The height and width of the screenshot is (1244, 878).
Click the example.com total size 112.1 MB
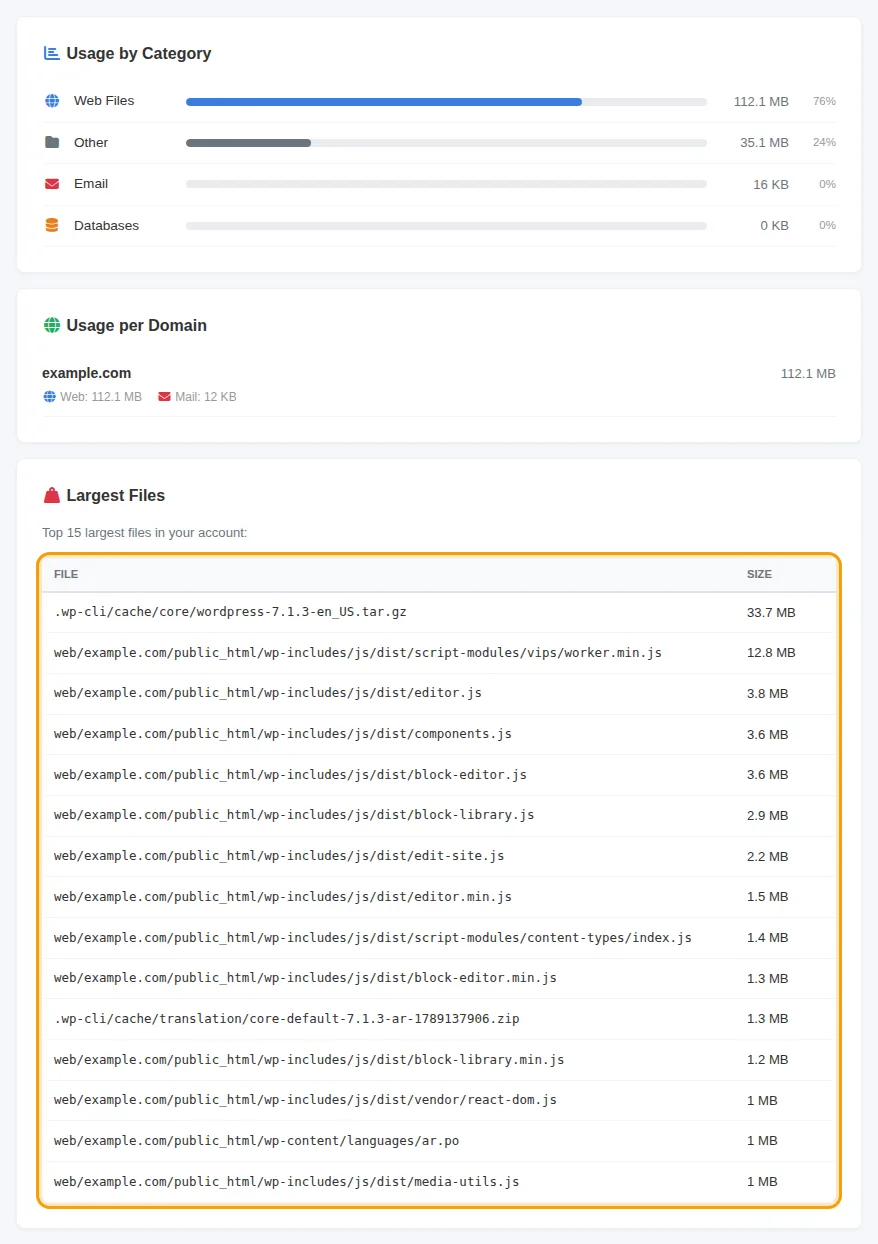point(808,374)
